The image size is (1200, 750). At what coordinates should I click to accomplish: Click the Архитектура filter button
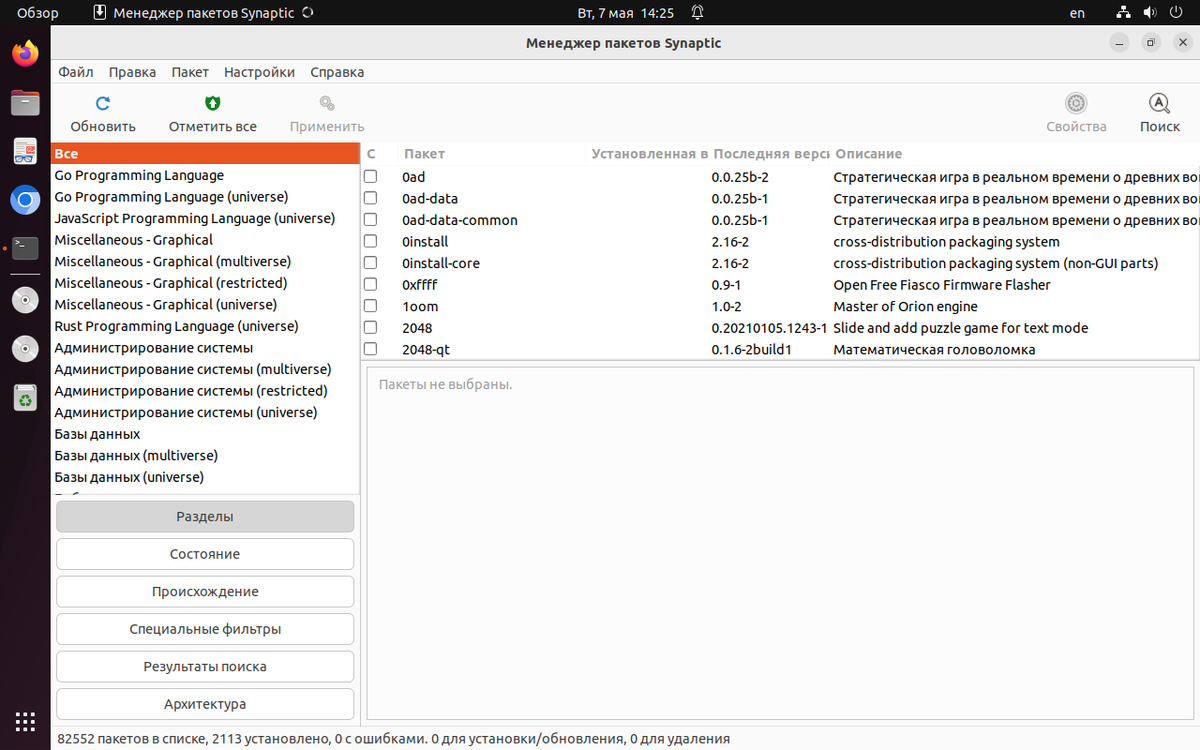tap(205, 704)
